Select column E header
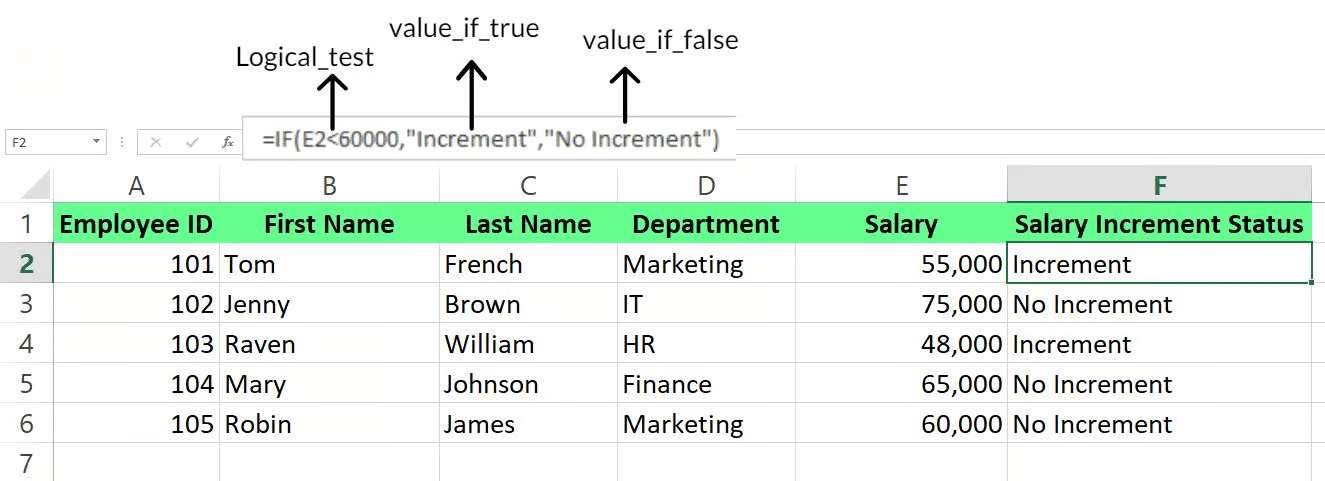Screen dimensions: 1325x481 (901, 185)
